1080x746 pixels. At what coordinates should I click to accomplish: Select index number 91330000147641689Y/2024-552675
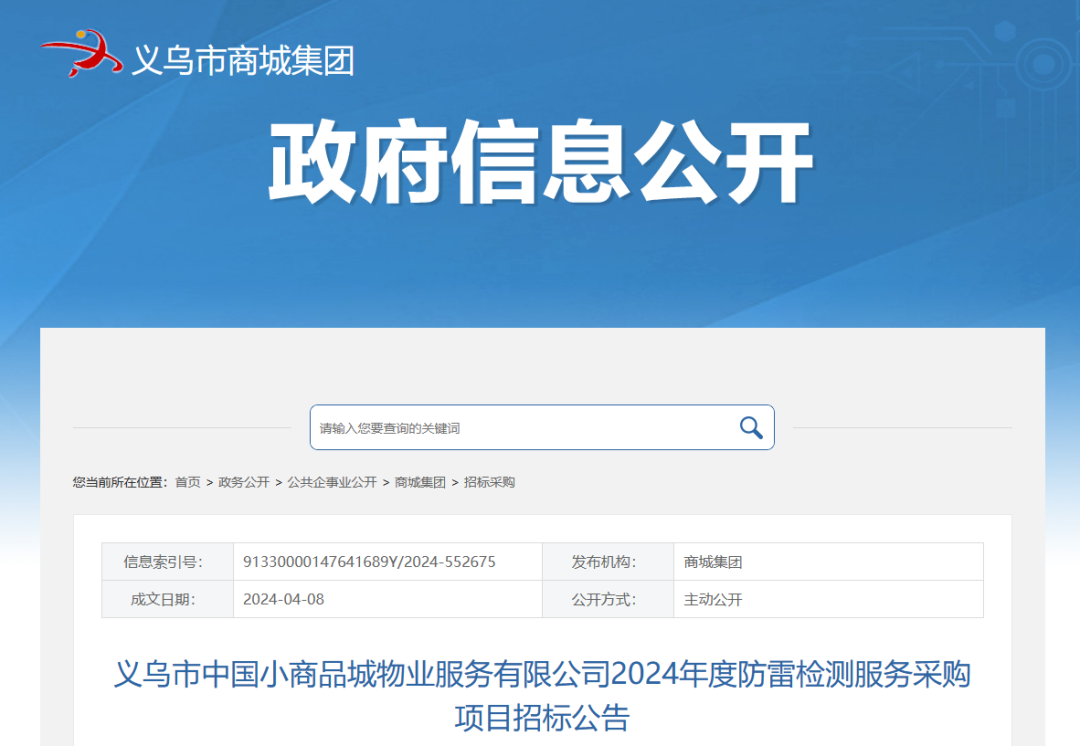click(369, 562)
